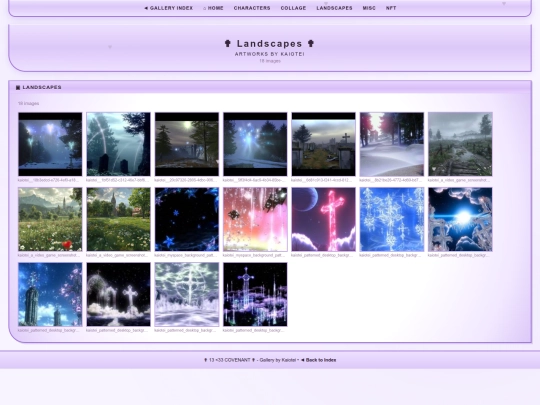The height and width of the screenshot is (405, 540).
Task: Click the cross icon left of Landscapes title
Action: click(228, 43)
